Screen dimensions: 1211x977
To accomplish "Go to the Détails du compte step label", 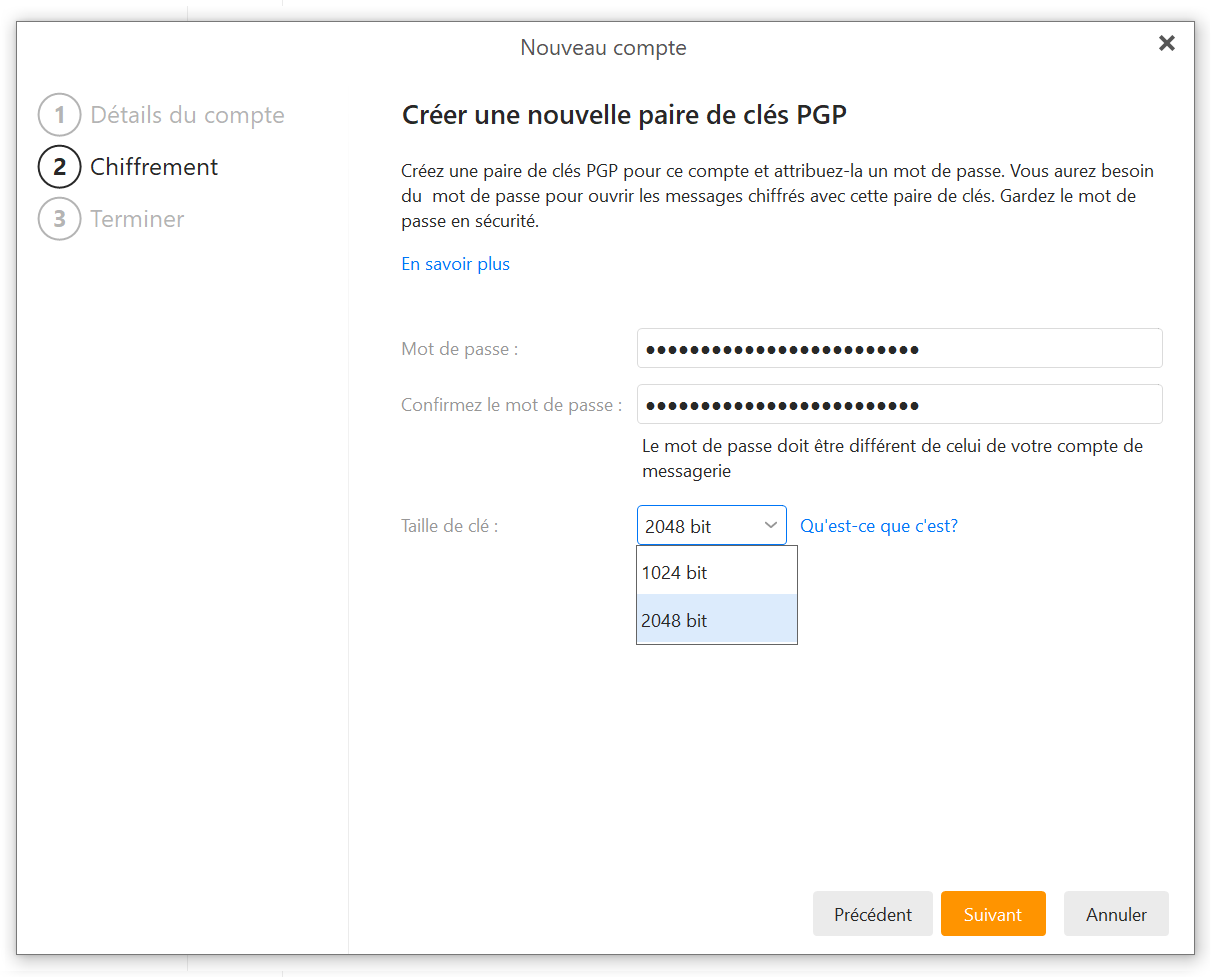I will pyautogui.click(x=187, y=115).
